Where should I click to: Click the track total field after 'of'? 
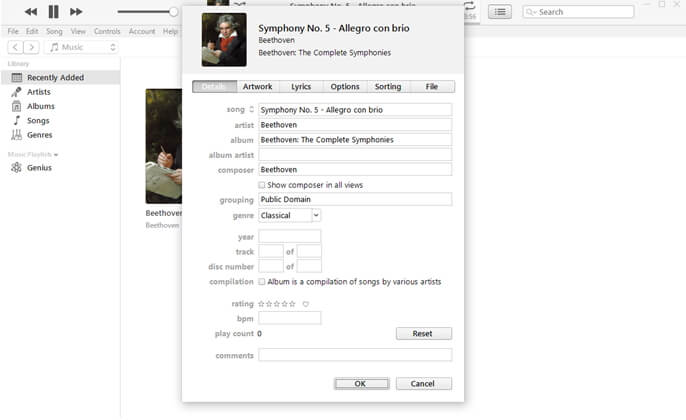click(x=309, y=252)
